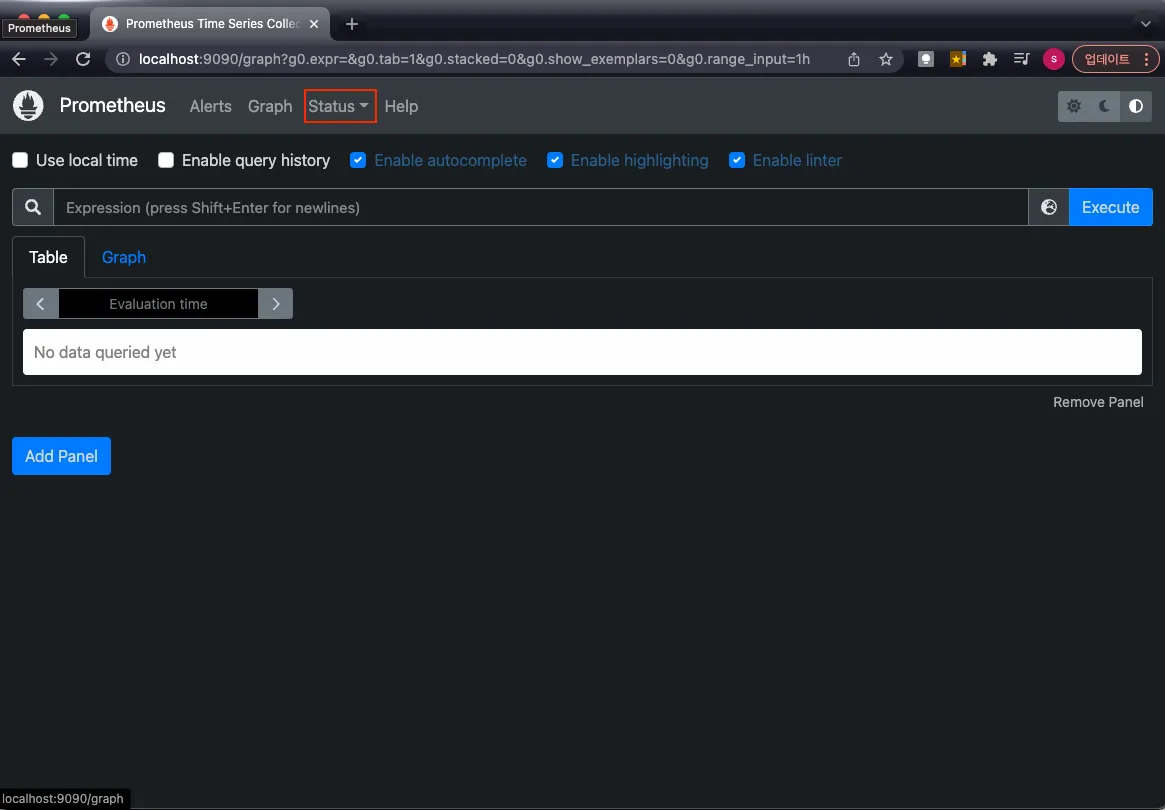
Task: Click the 'No data queried yet' message
Action: point(105,352)
